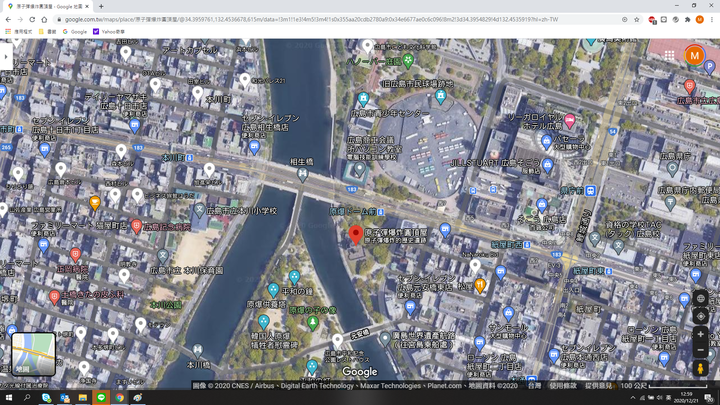Screen dimensions: 720x405
Task: Click the 台灣 region link
Action: tap(534, 386)
